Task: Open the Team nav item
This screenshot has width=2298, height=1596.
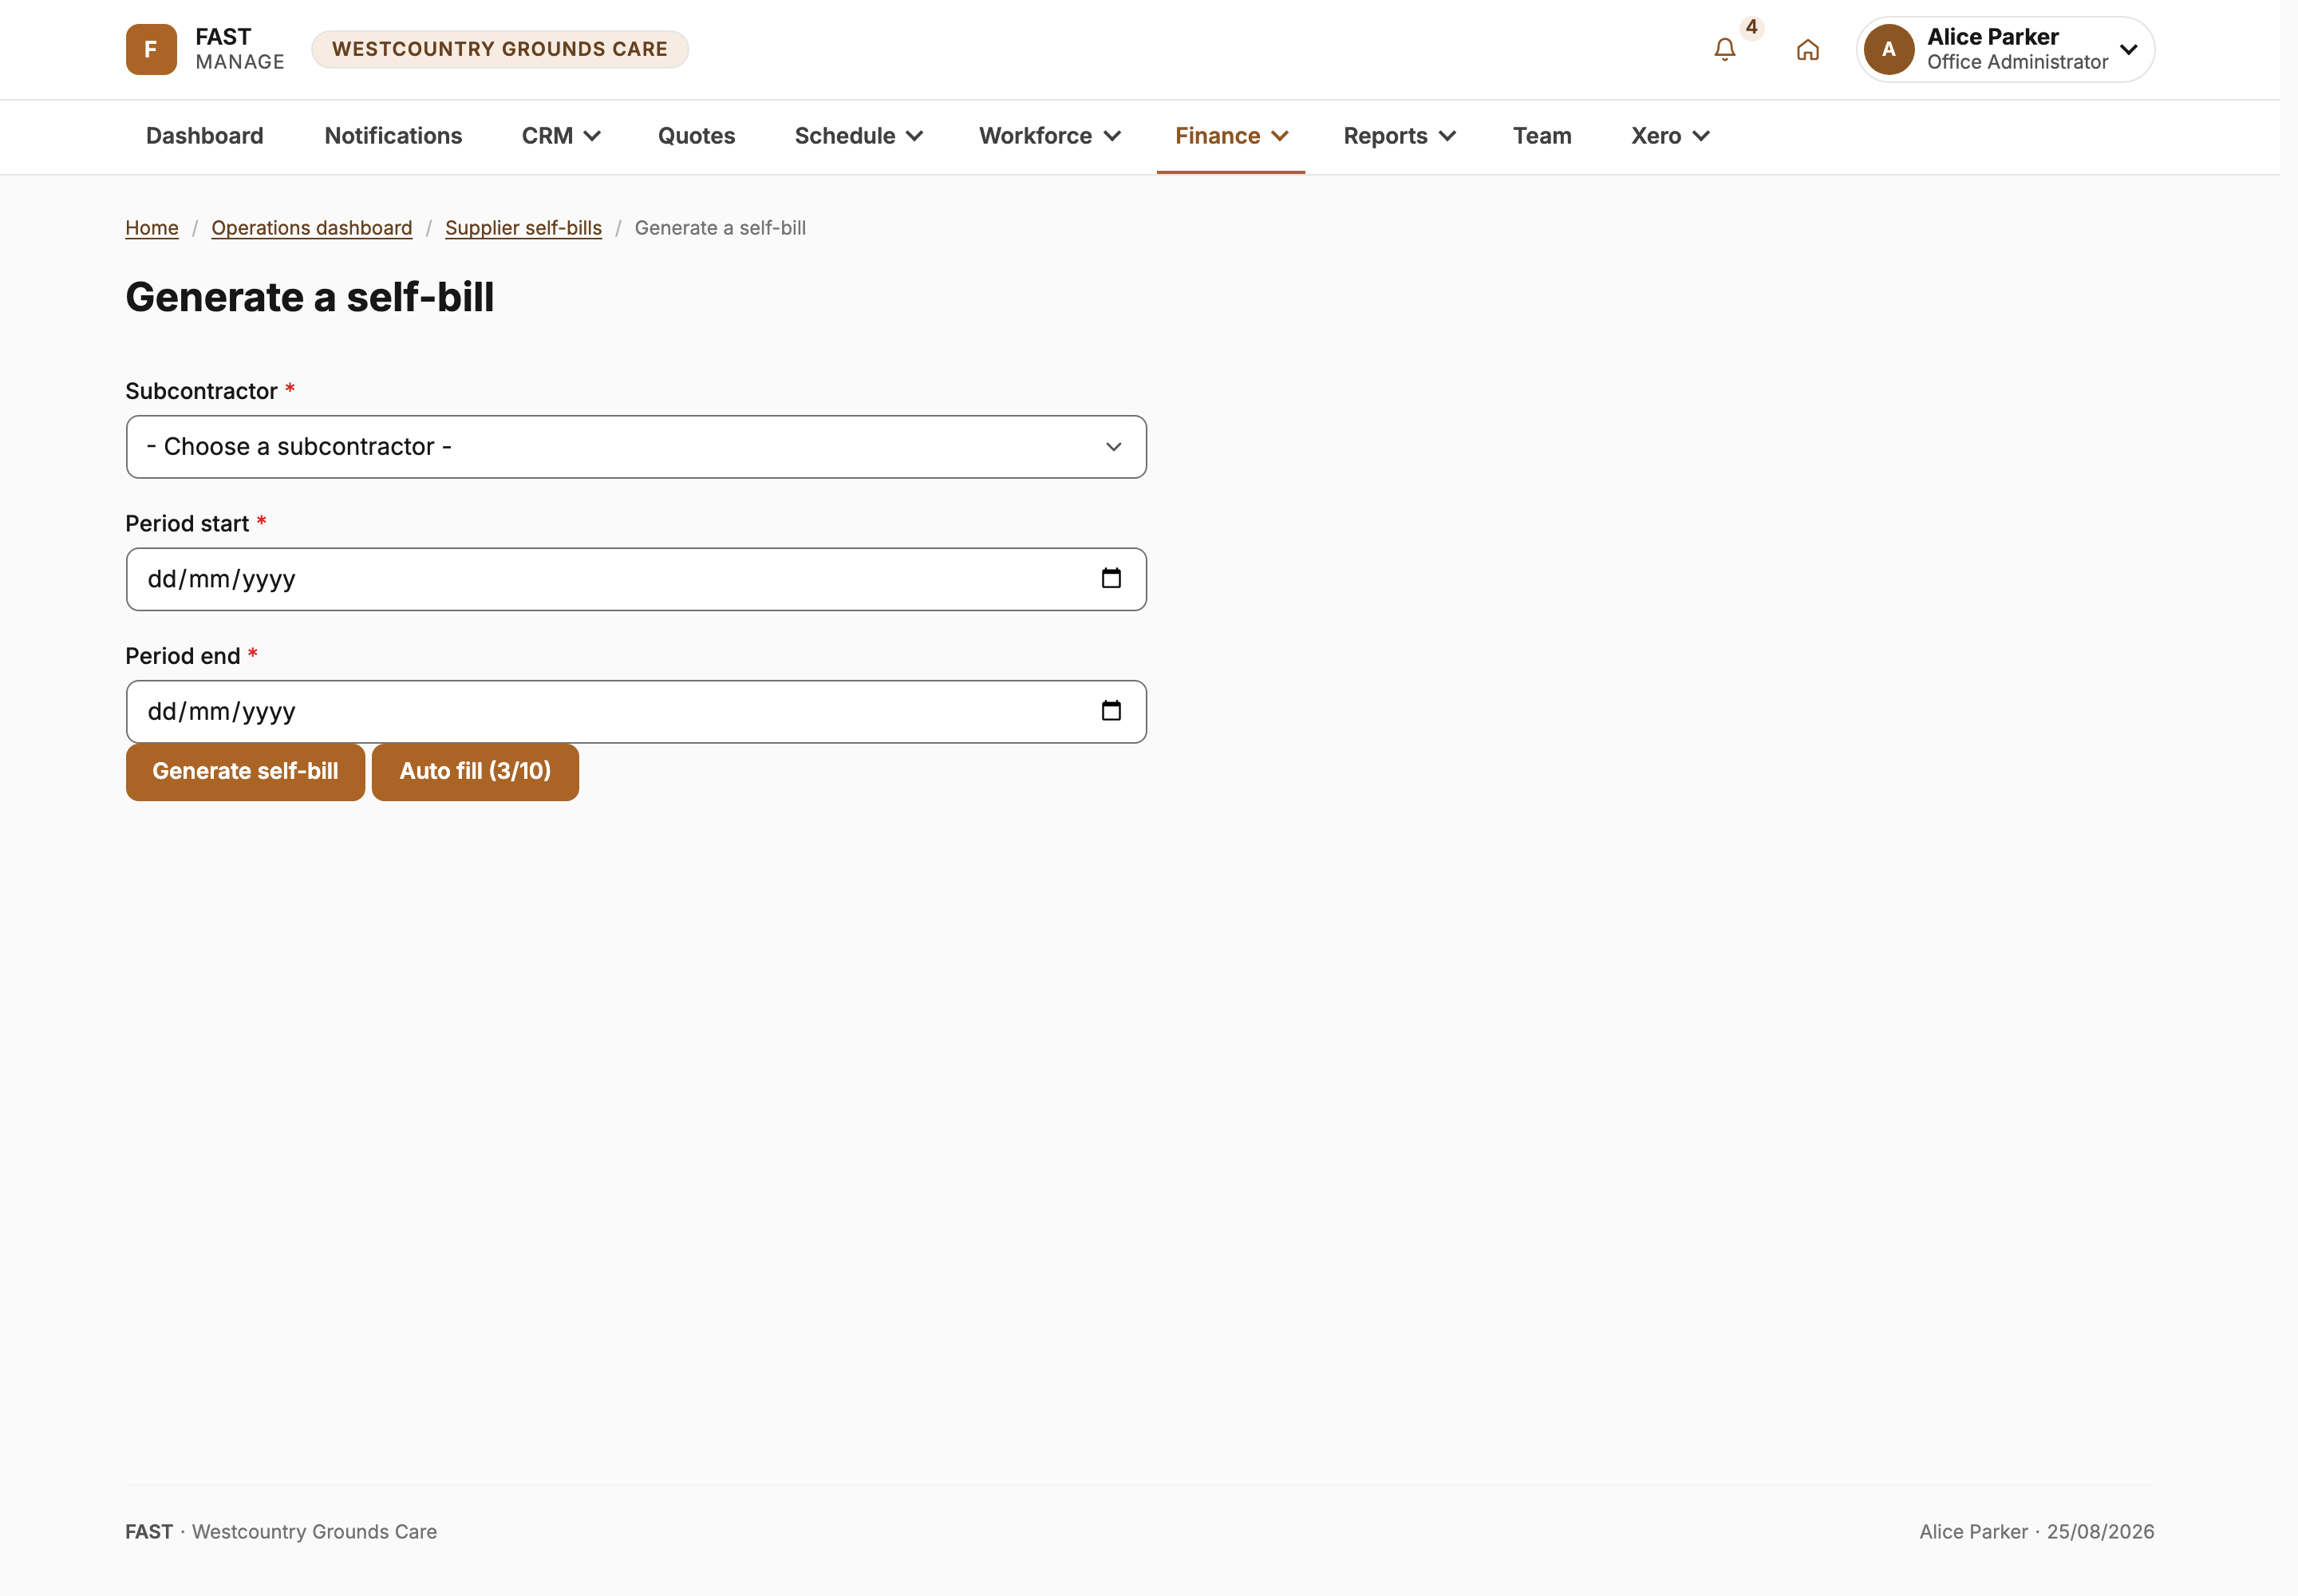Action: pyautogui.click(x=1542, y=136)
